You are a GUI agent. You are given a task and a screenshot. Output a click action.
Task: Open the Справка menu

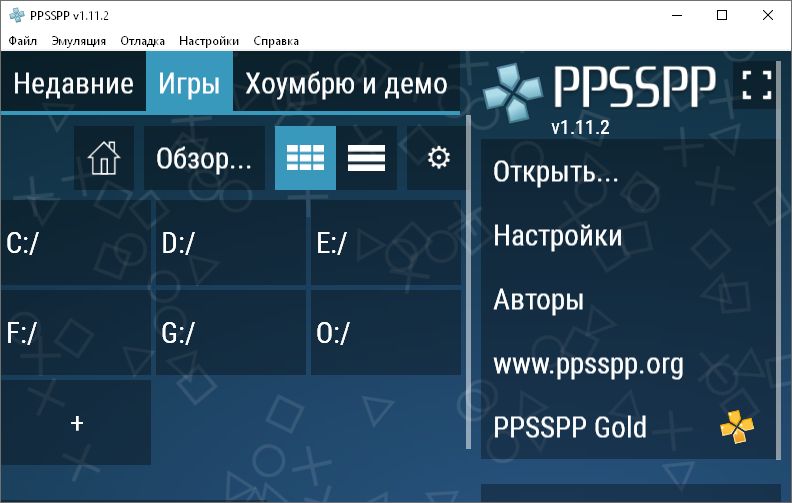276,41
